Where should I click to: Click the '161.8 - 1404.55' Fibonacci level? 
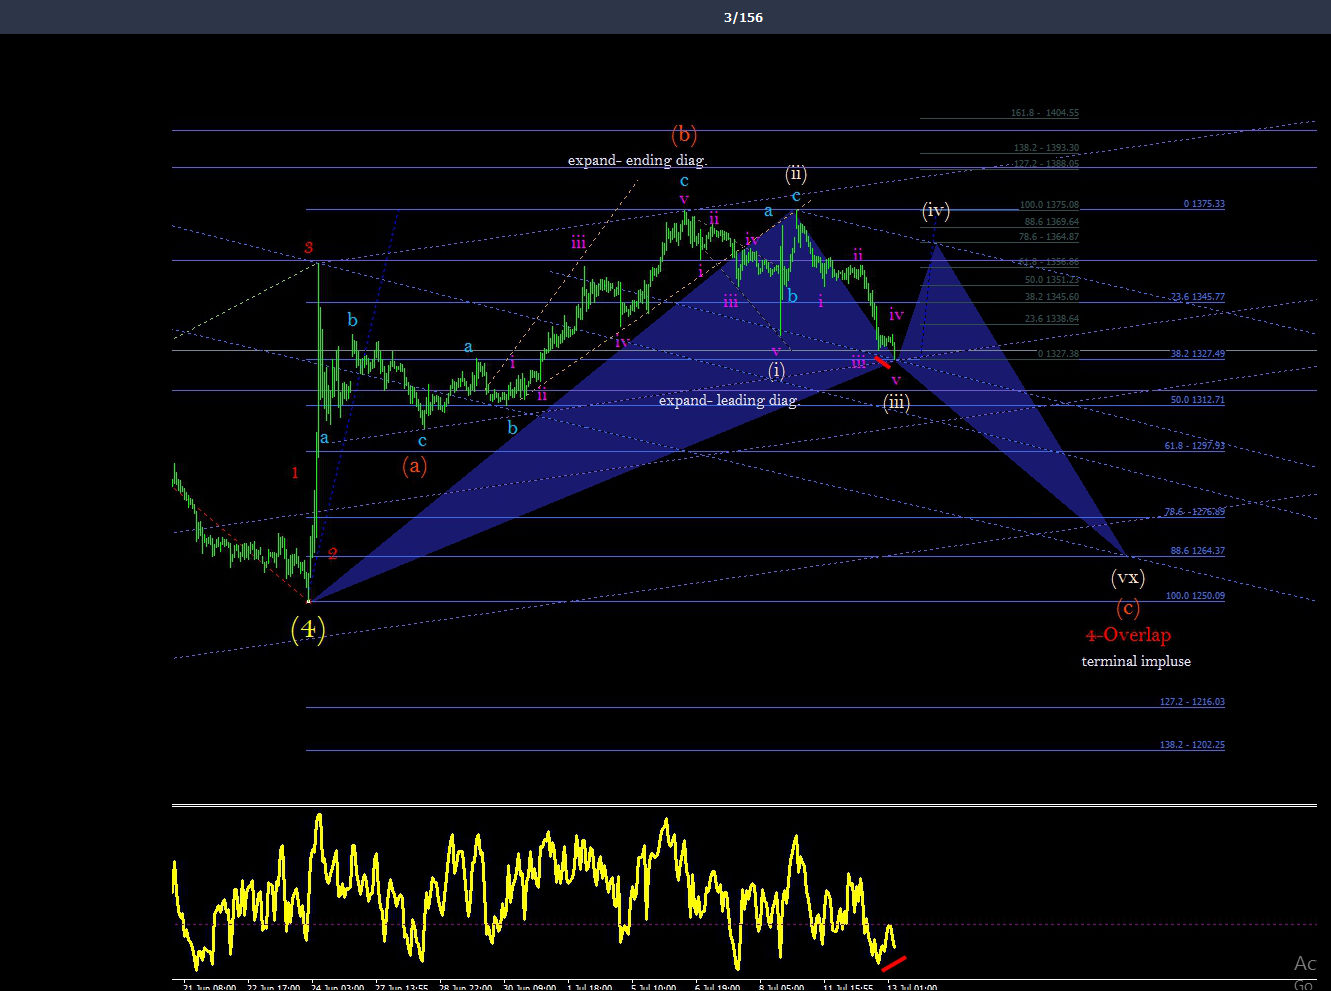click(1044, 113)
